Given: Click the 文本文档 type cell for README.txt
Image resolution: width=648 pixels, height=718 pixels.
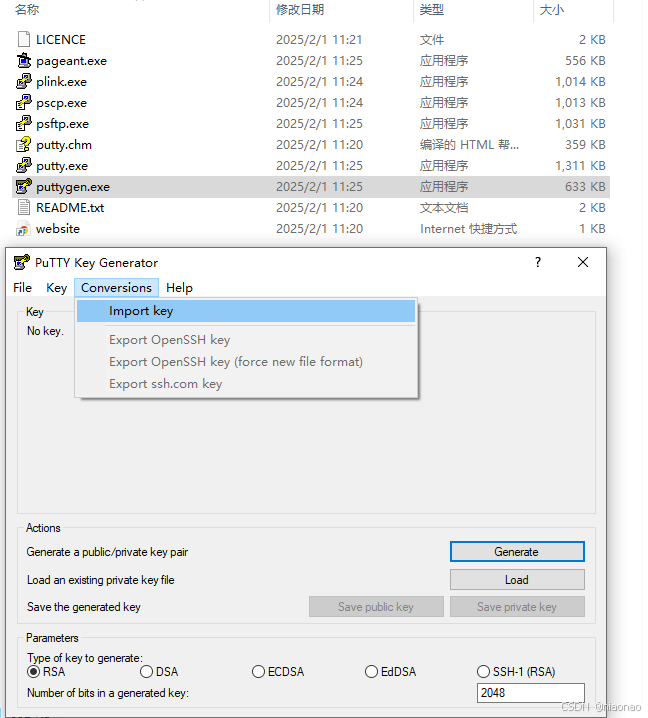Looking at the screenshot, I should tap(444, 208).
